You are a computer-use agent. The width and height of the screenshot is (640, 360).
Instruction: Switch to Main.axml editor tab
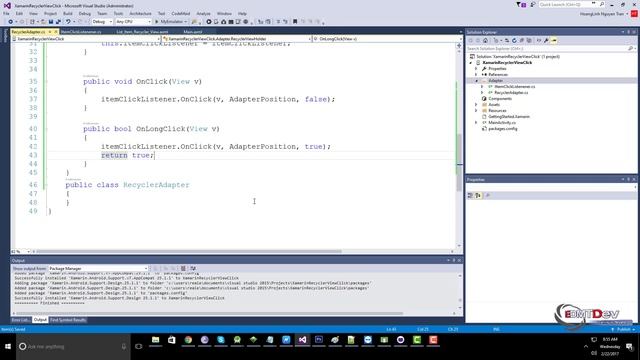(193, 32)
